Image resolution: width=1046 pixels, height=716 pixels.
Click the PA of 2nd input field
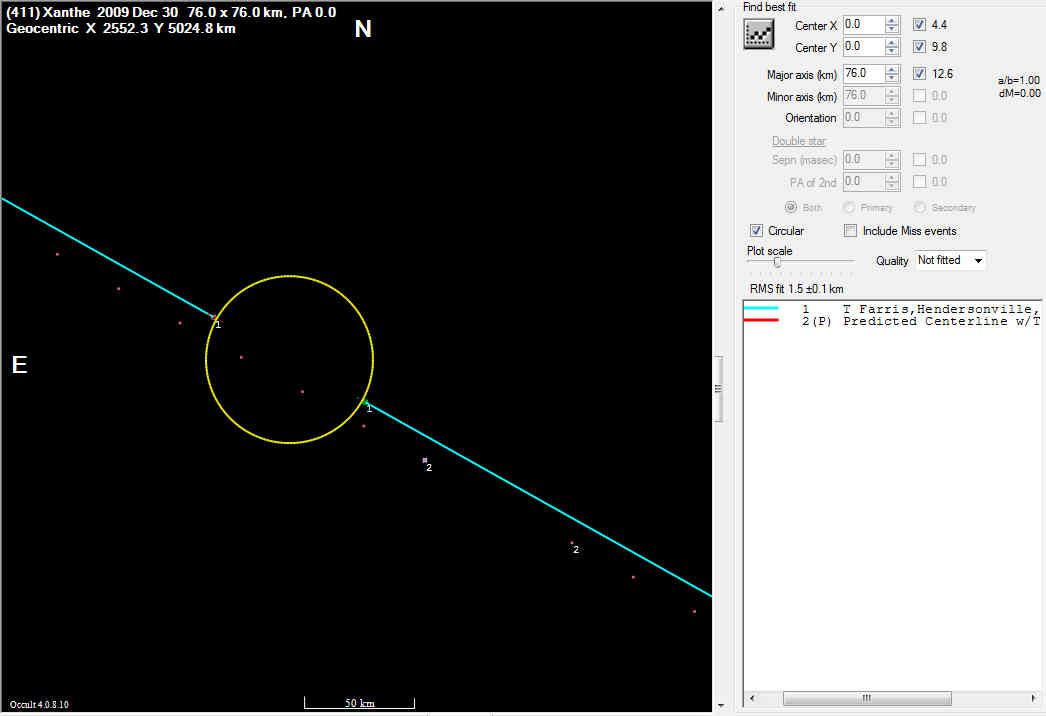(x=863, y=182)
